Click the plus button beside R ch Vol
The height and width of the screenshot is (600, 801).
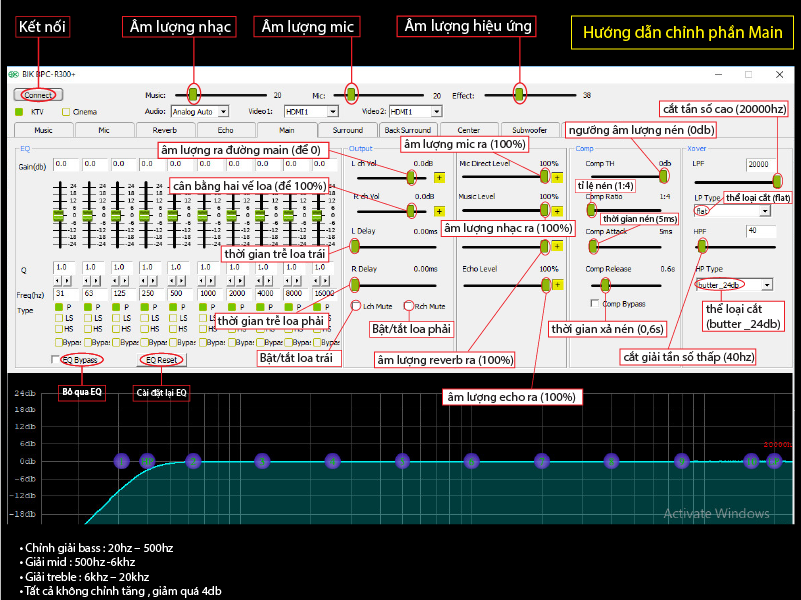click(439, 211)
